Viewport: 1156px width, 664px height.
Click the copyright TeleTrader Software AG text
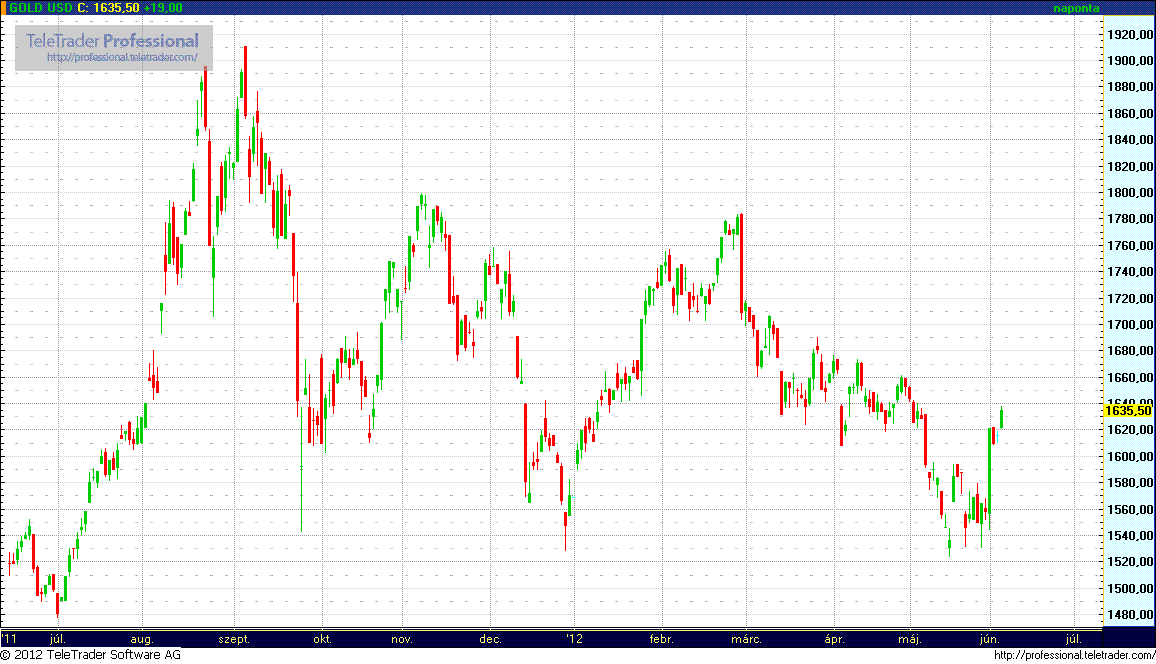[91, 655]
